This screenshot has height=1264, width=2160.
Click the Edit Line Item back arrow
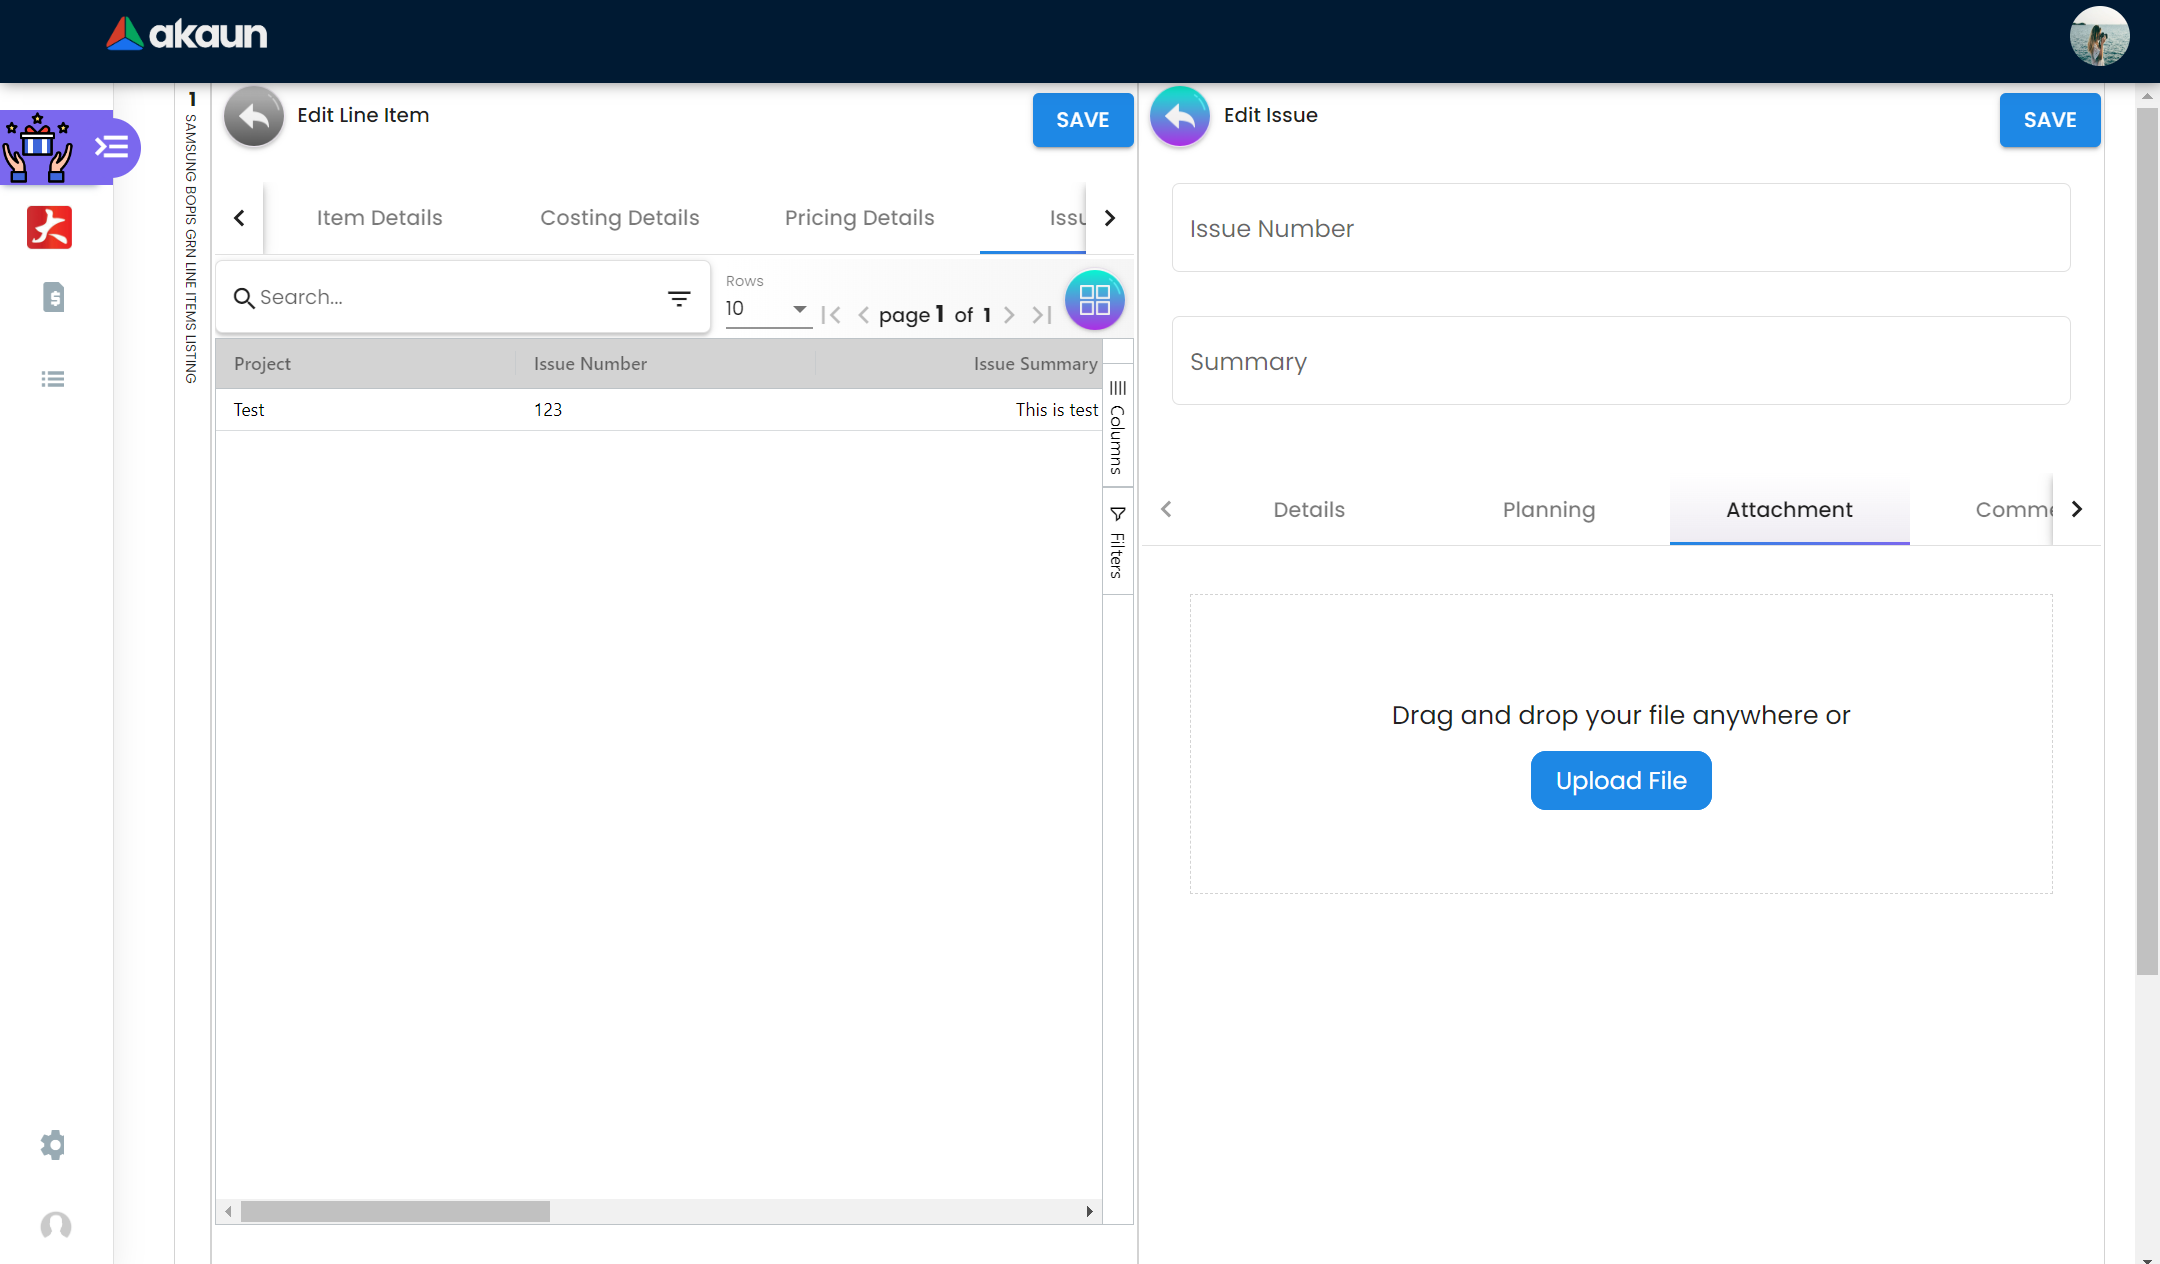254,117
